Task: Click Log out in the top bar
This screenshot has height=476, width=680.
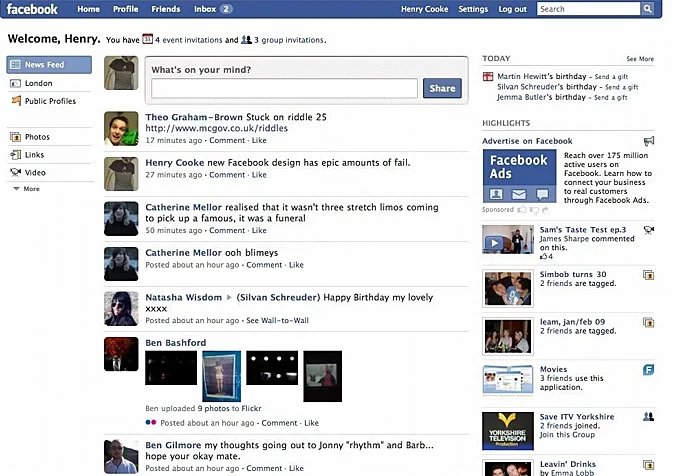Action: coord(512,9)
